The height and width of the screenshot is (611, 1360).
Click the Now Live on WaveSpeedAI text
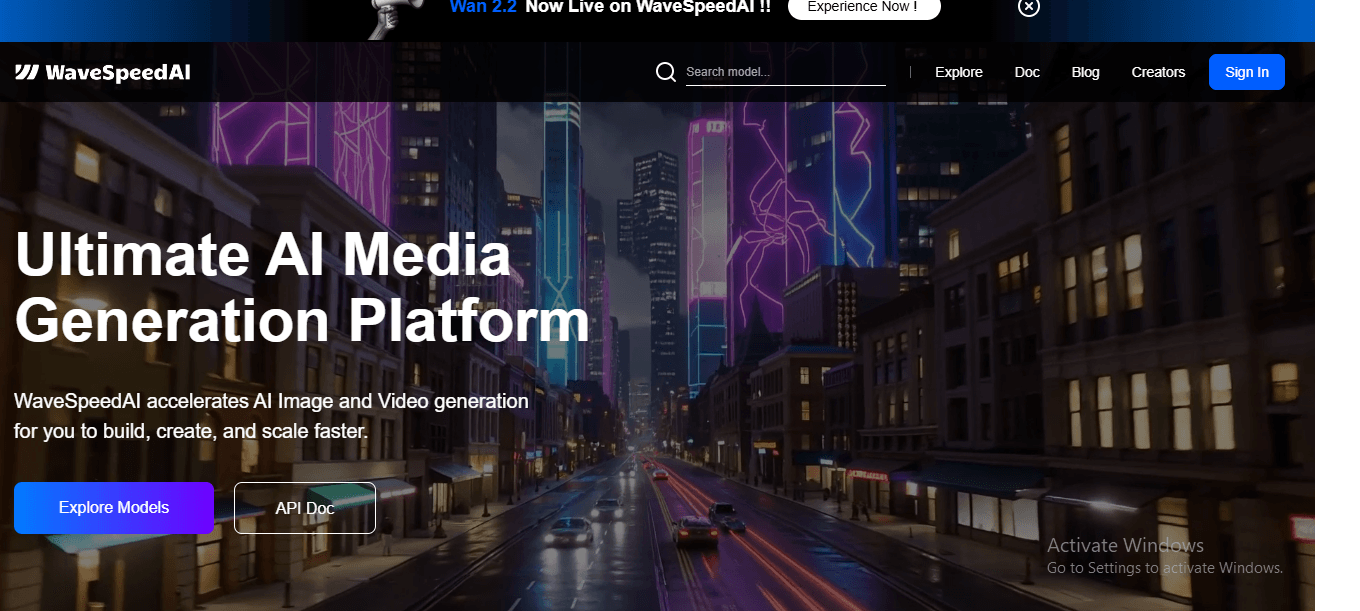[x=648, y=7]
